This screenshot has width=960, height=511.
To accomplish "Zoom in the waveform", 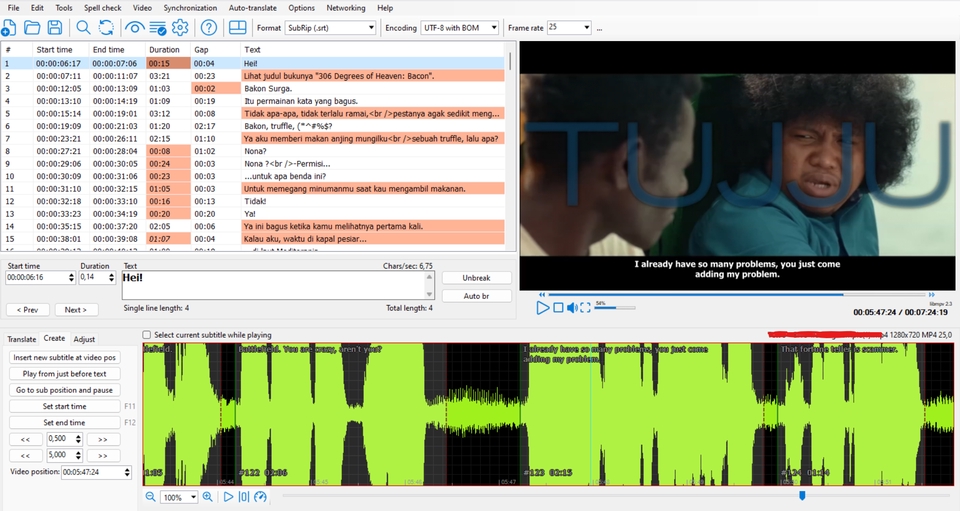I will tap(208, 497).
